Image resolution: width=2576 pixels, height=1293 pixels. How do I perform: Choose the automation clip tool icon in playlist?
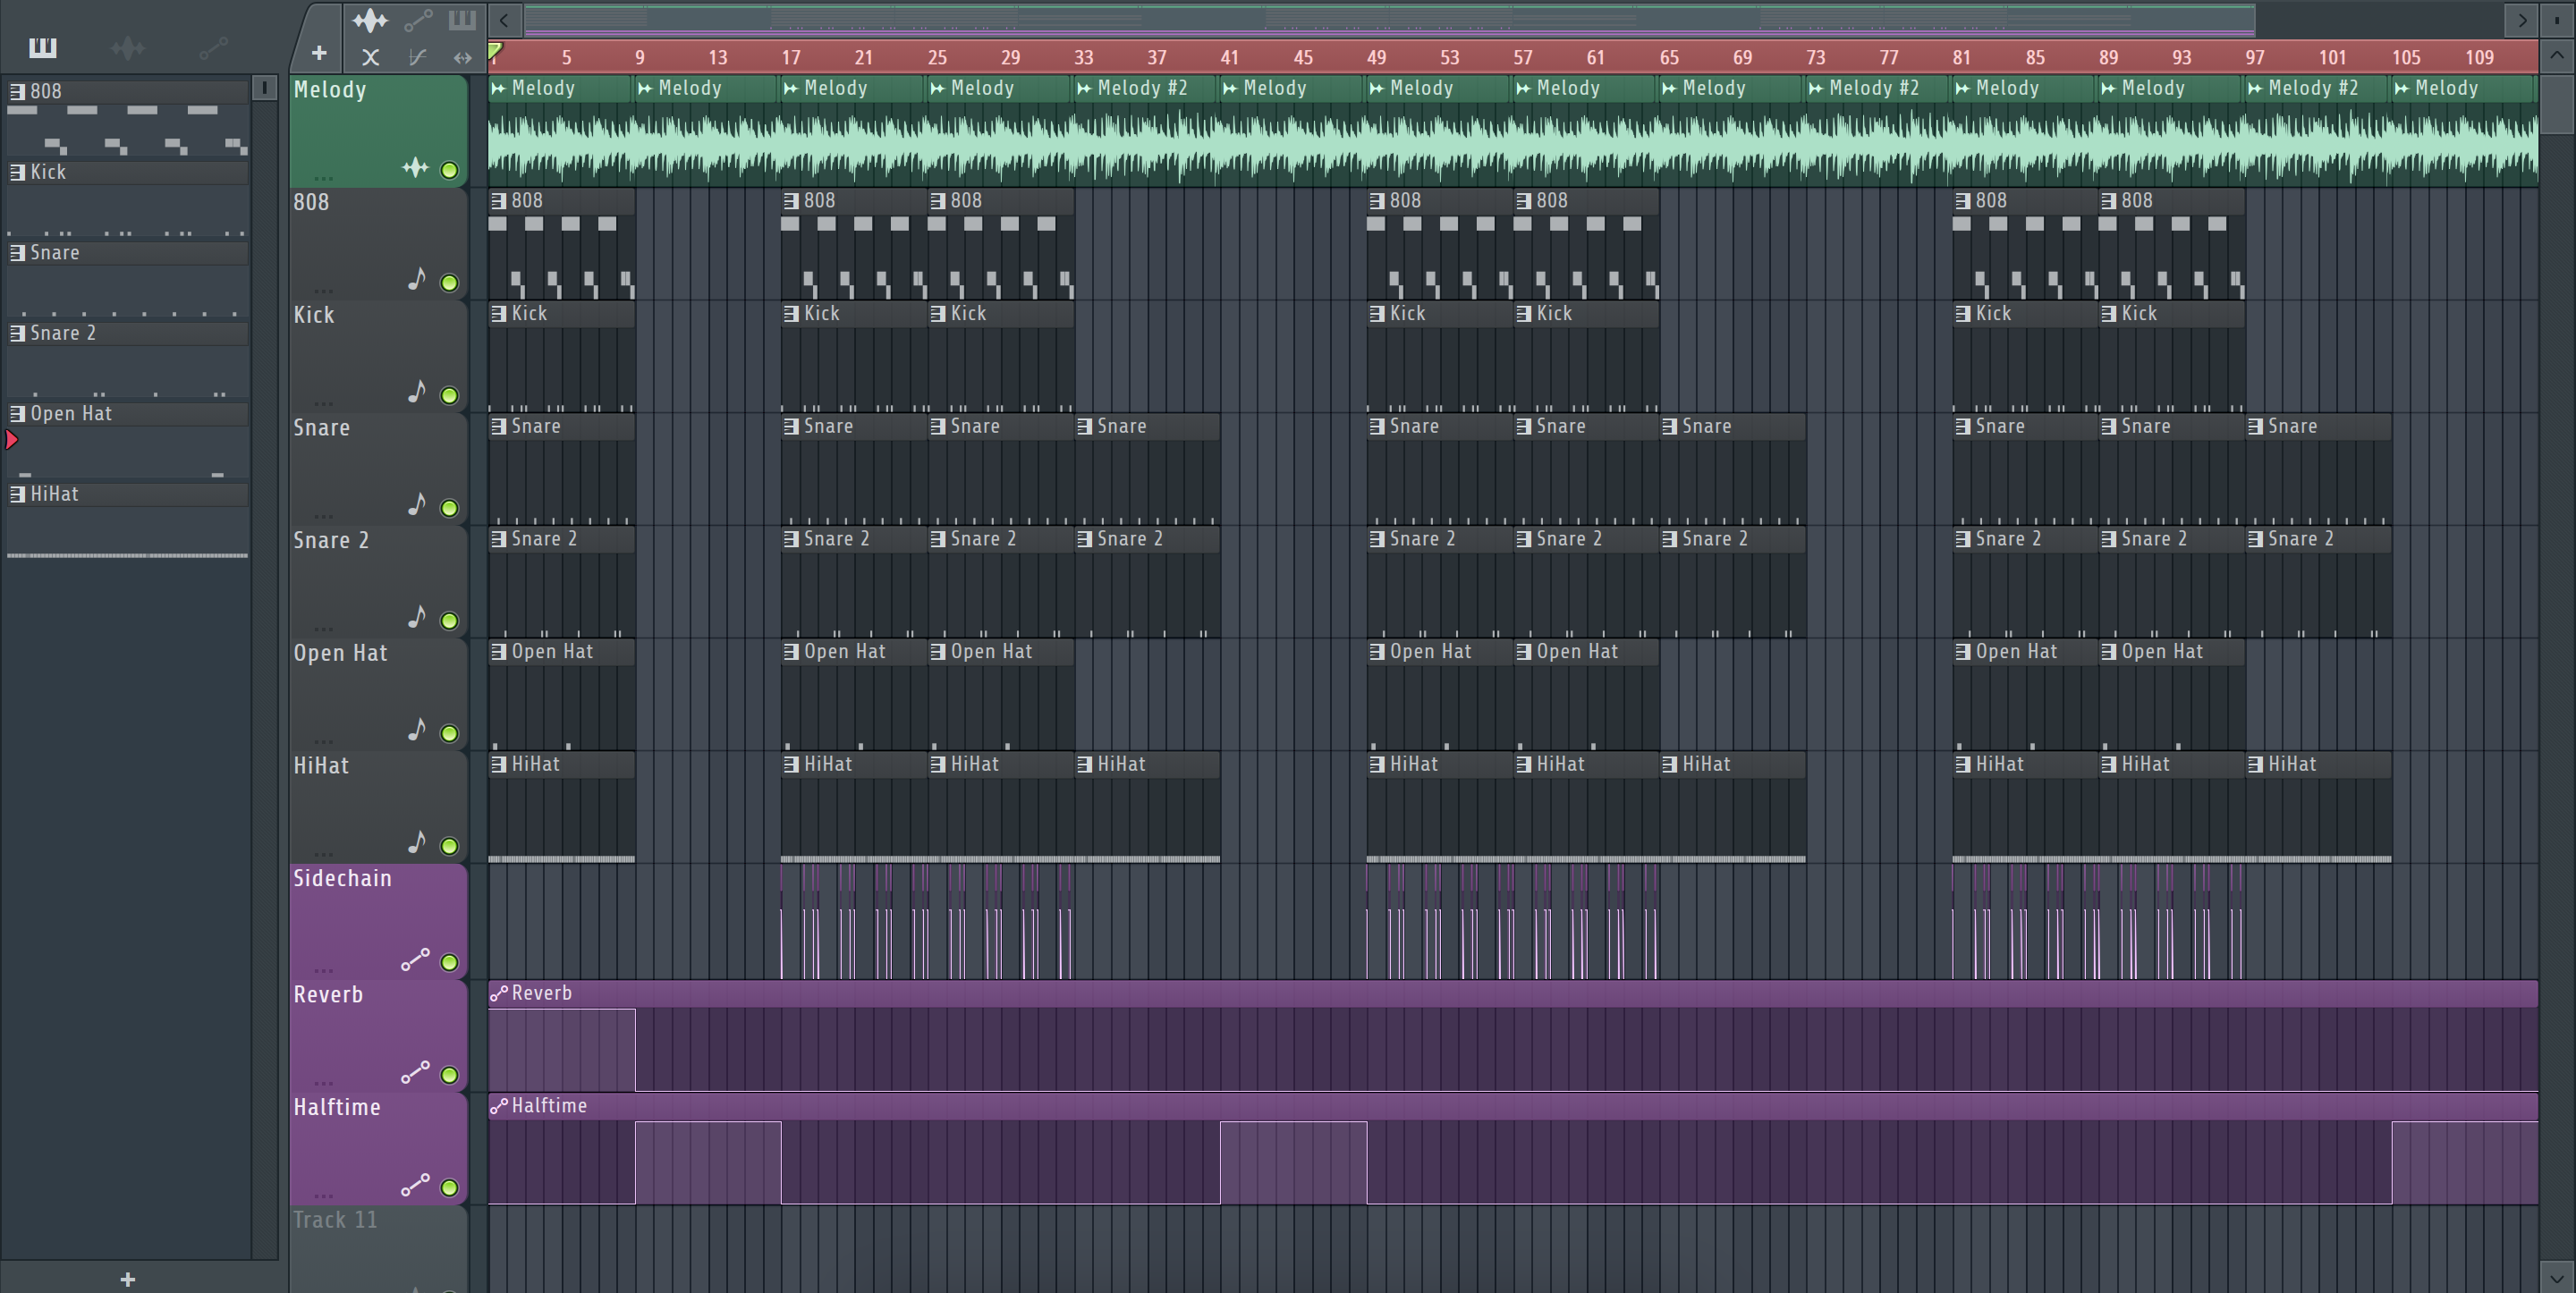tap(417, 20)
